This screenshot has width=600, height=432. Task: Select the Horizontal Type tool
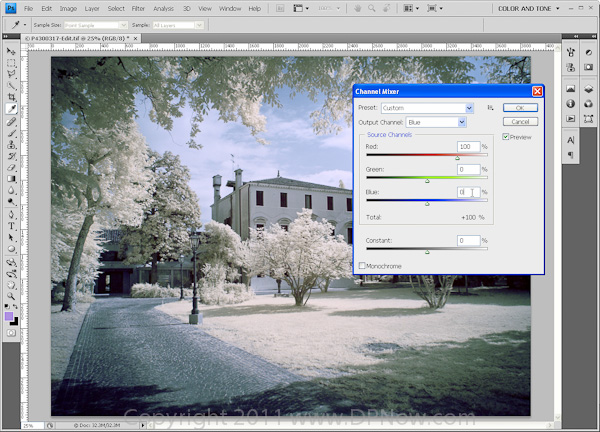click(x=11, y=226)
